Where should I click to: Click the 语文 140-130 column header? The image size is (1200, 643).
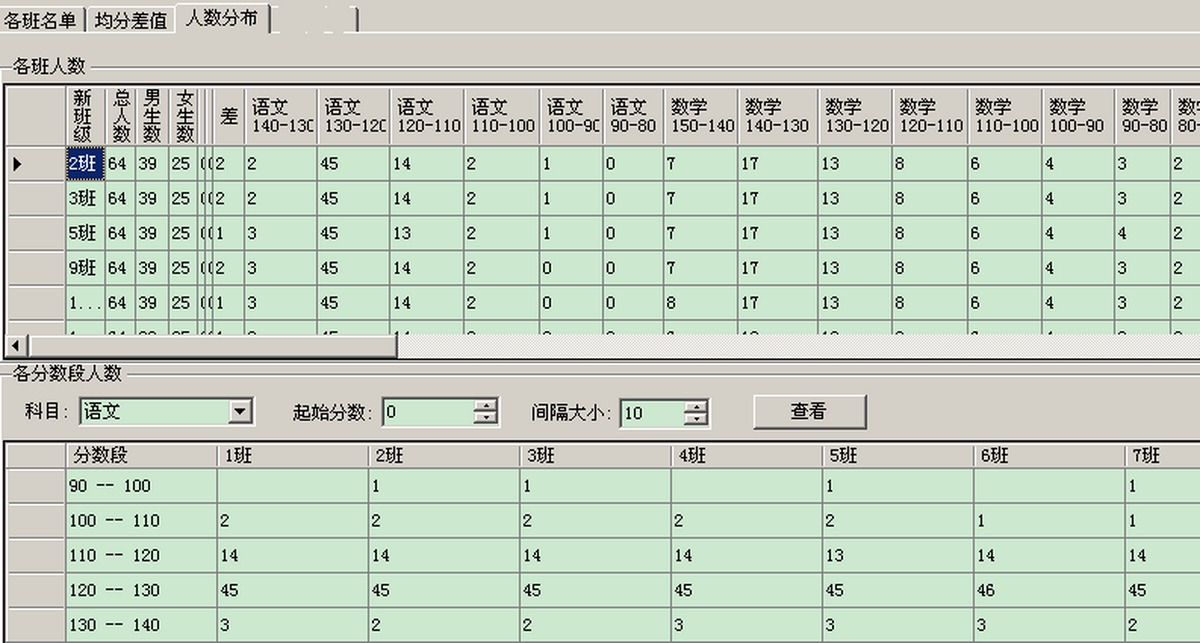tap(281, 116)
